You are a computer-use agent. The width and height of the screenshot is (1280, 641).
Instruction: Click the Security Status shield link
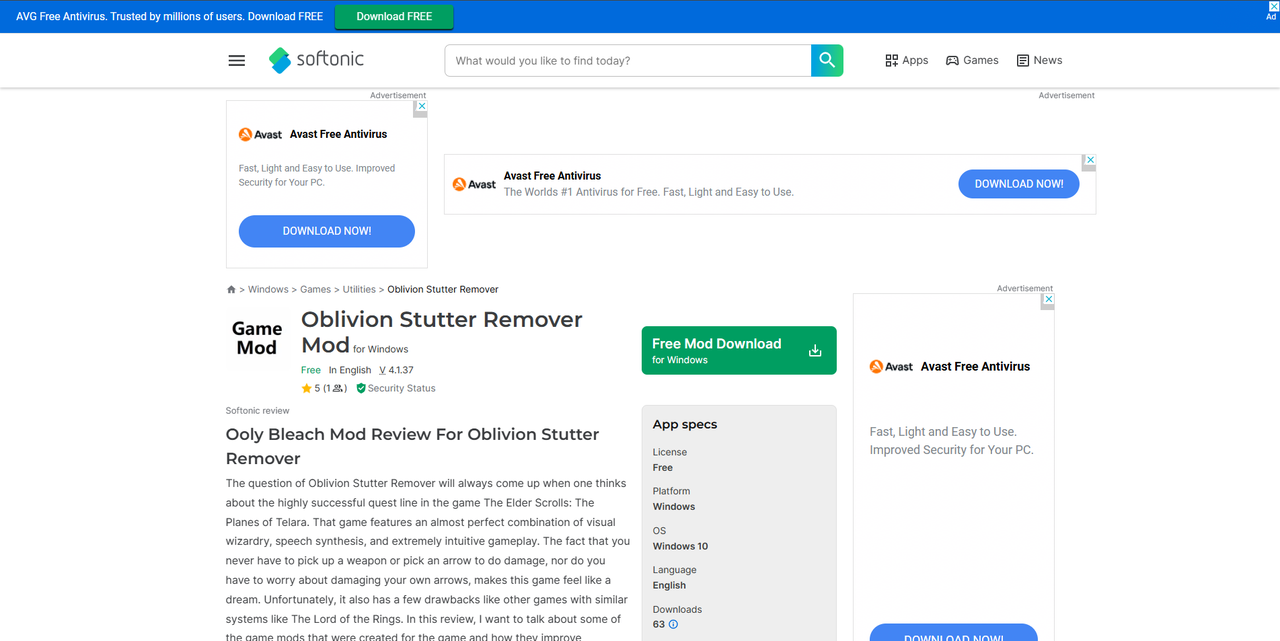click(x=396, y=388)
